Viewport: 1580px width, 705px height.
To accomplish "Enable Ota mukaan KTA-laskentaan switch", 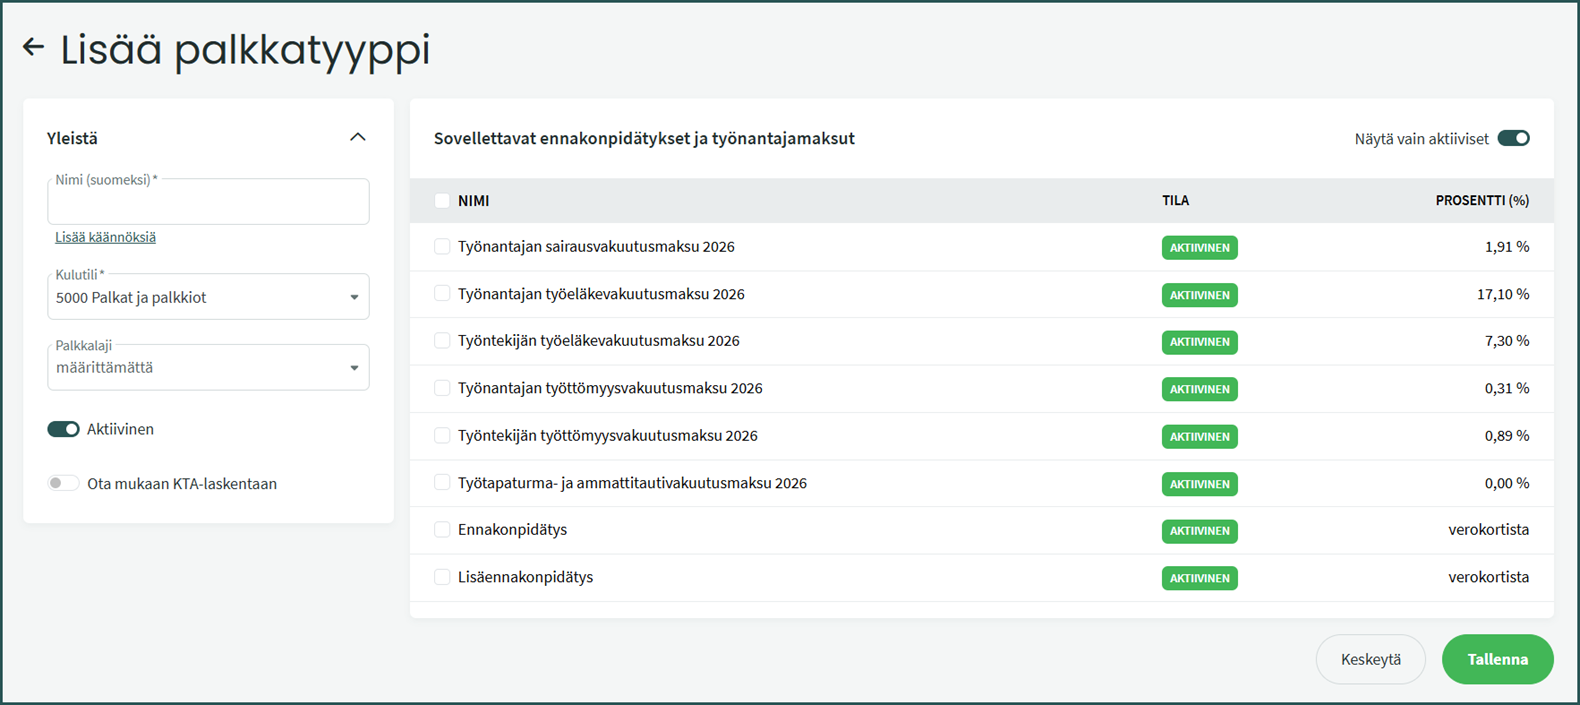I will point(64,483).
